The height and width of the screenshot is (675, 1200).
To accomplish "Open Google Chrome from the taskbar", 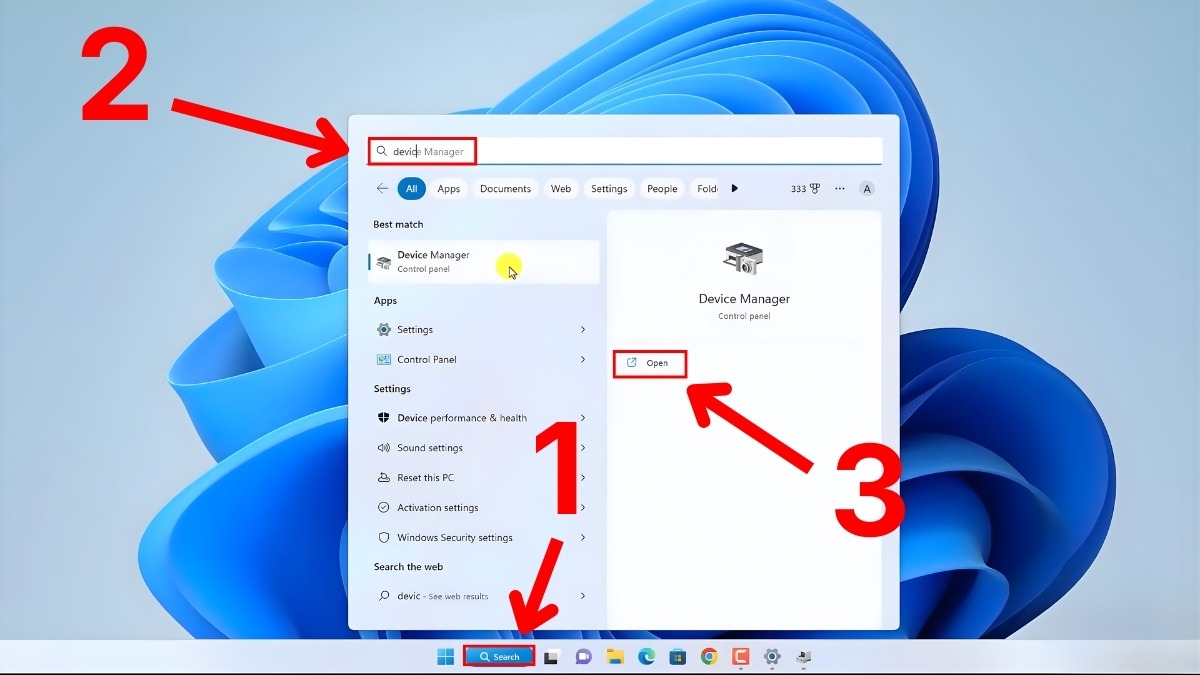I will 709,657.
